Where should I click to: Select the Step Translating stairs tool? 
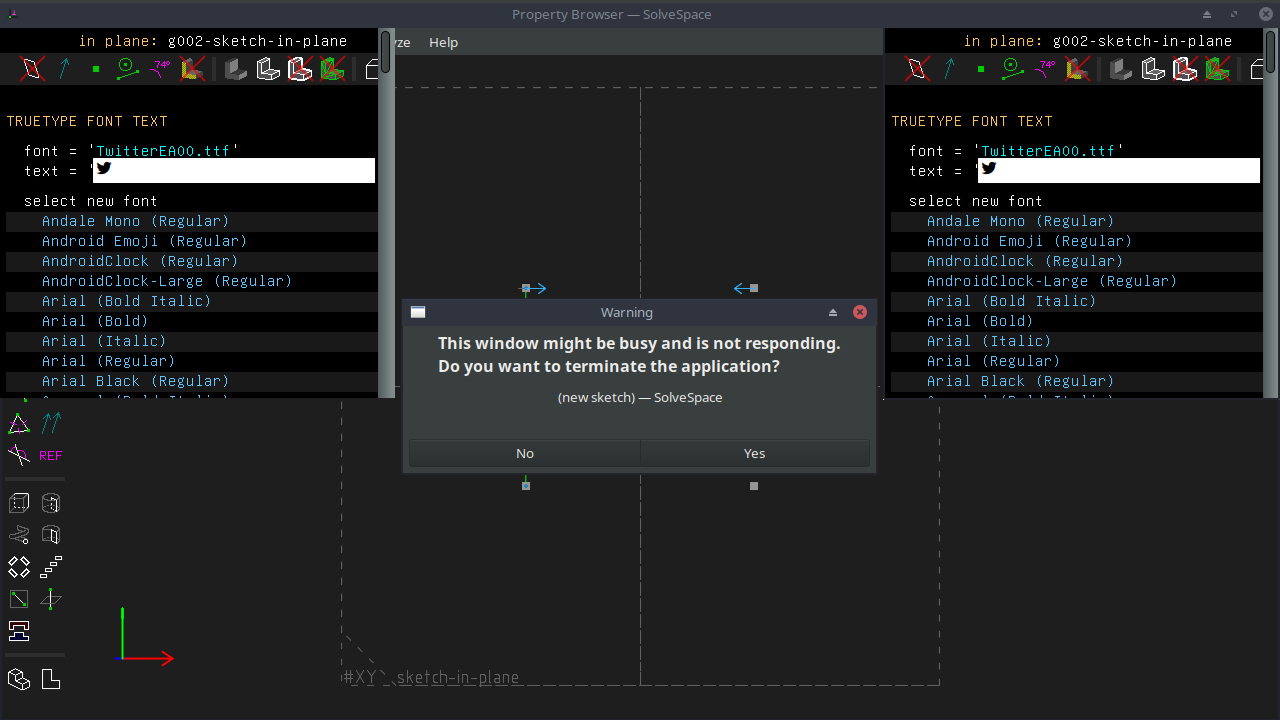(x=51, y=567)
